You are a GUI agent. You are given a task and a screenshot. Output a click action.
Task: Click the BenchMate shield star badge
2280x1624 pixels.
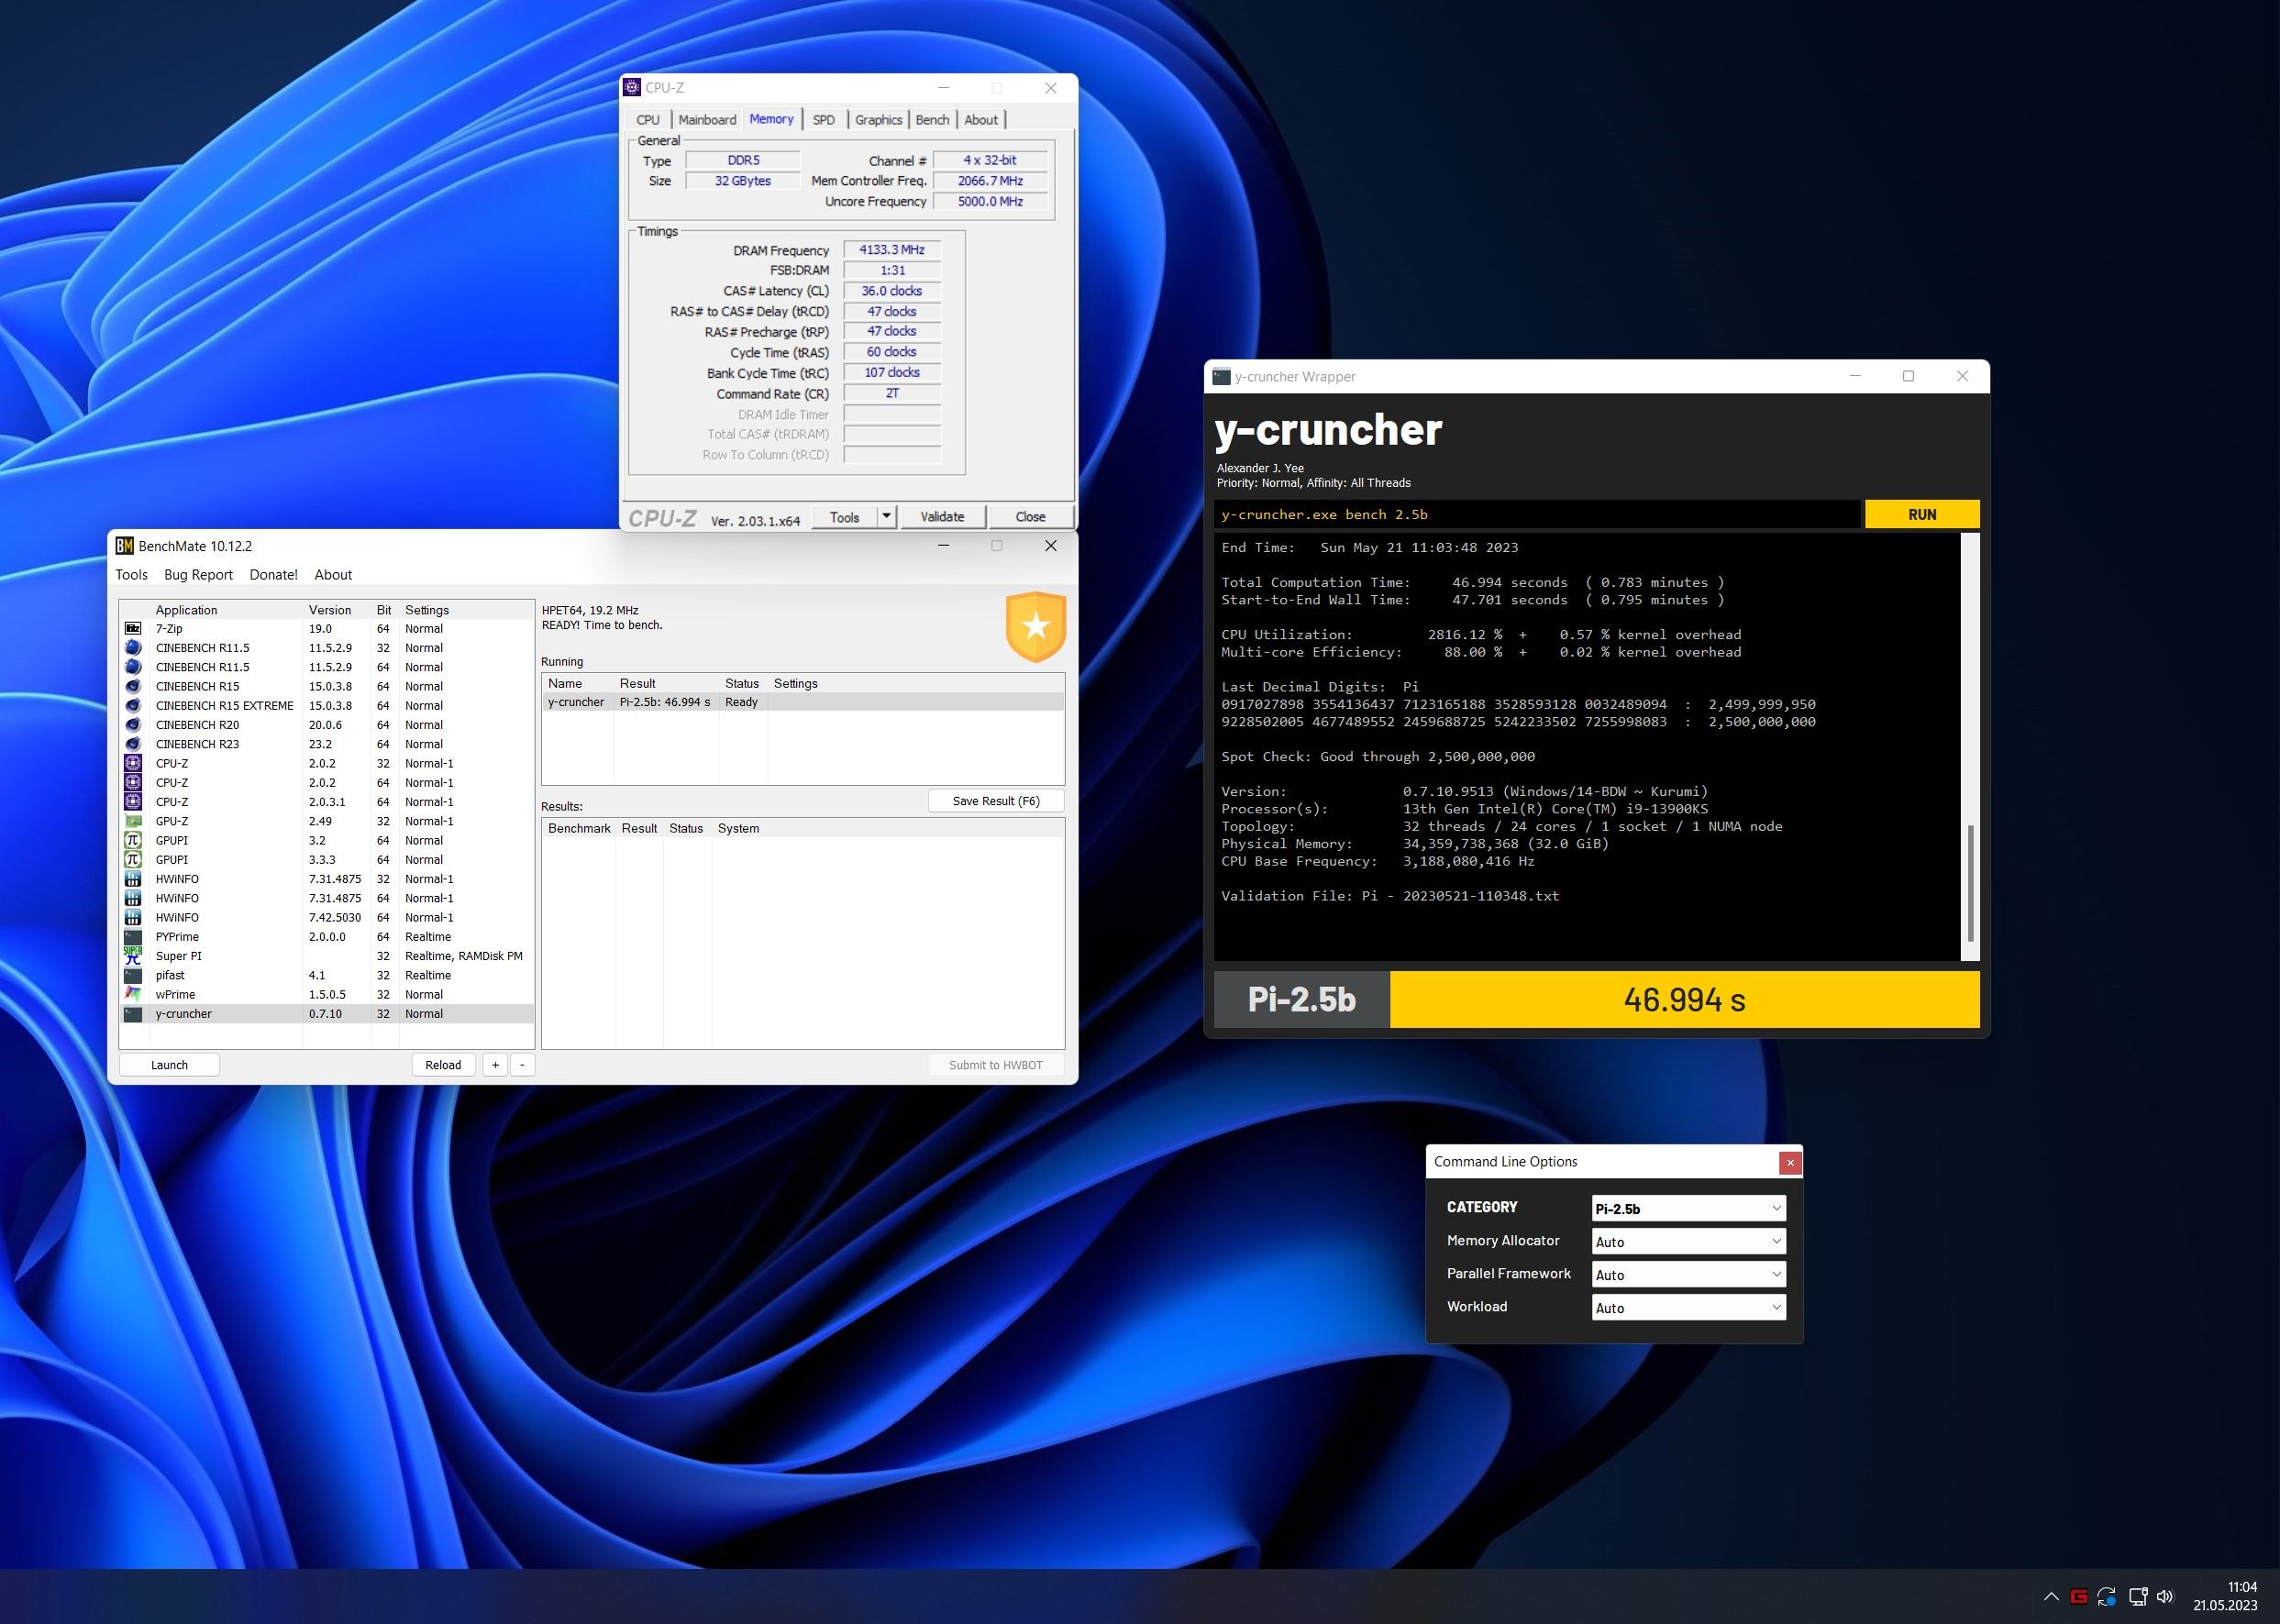[x=1035, y=627]
